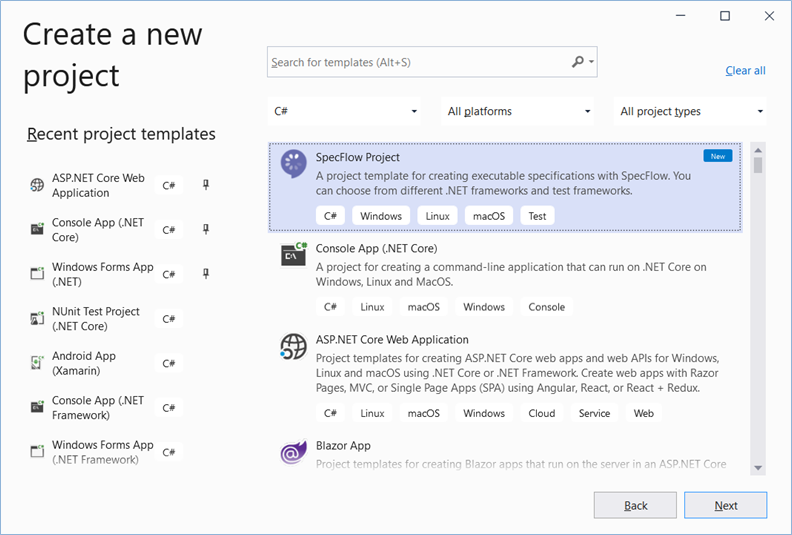Click the Service tag under ASP.NET Core
The height and width of the screenshot is (535, 792).
(x=594, y=413)
